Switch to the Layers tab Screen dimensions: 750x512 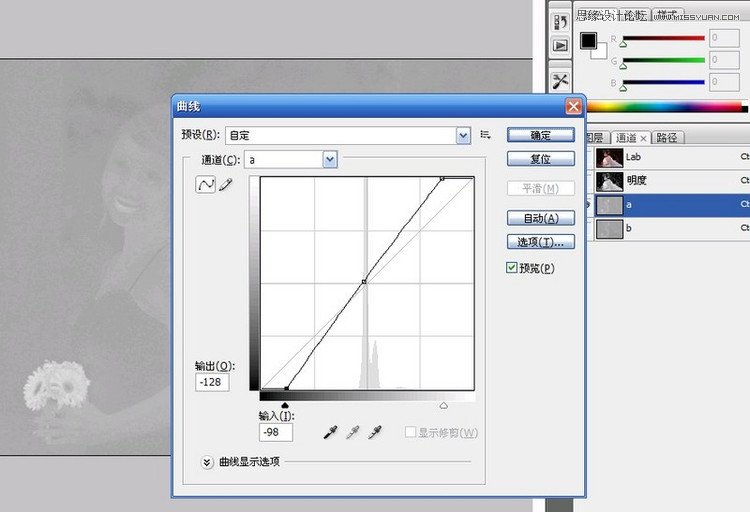pos(596,138)
